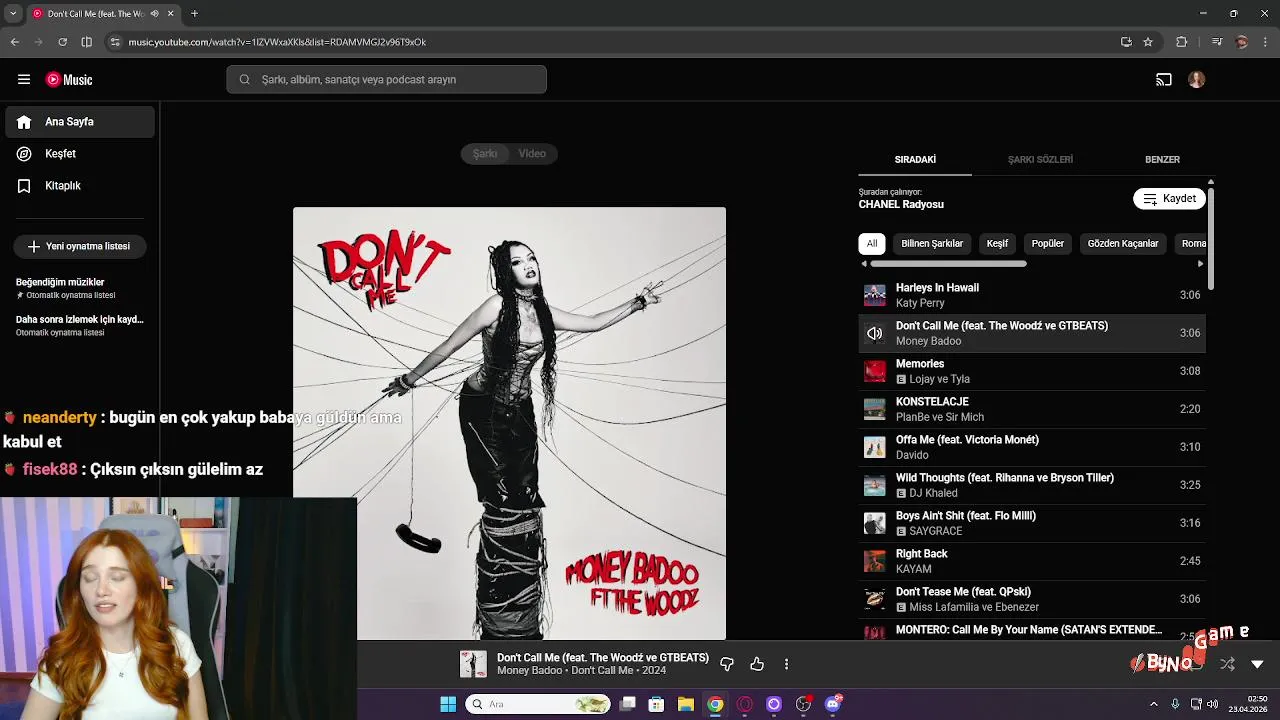Play Wild Thoughts by DJ Khaled

(x=1032, y=485)
